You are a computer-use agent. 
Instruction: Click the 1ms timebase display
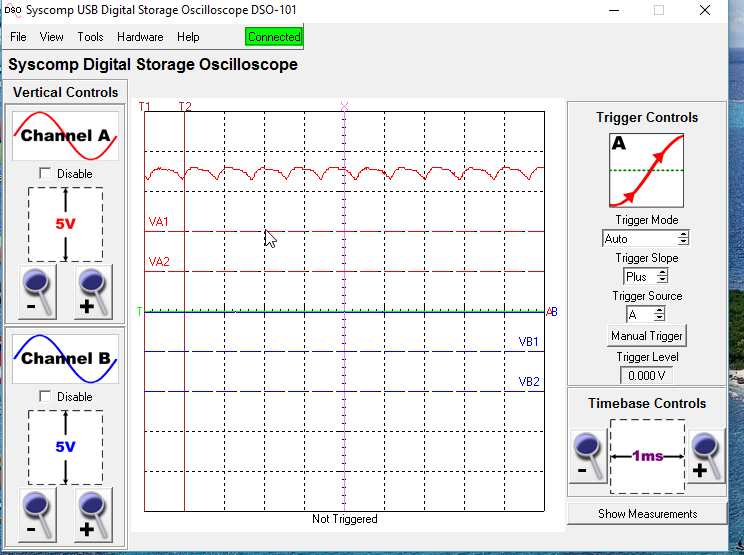point(647,456)
